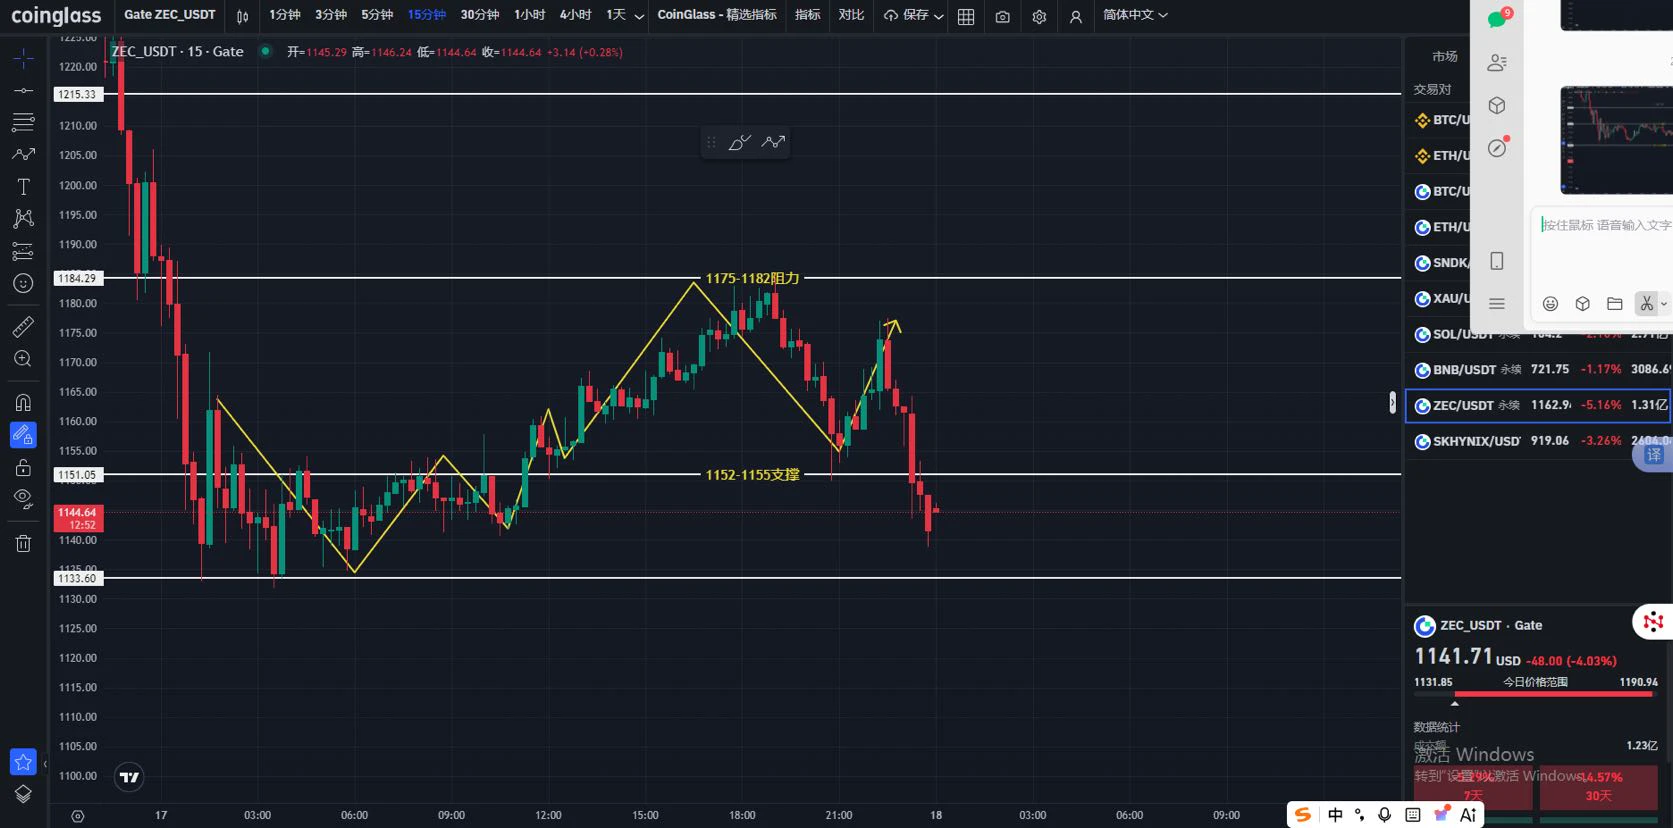Click the zoom-in magnifier tool
Viewport: 1673px width, 828px height.
tap(23, 359)
